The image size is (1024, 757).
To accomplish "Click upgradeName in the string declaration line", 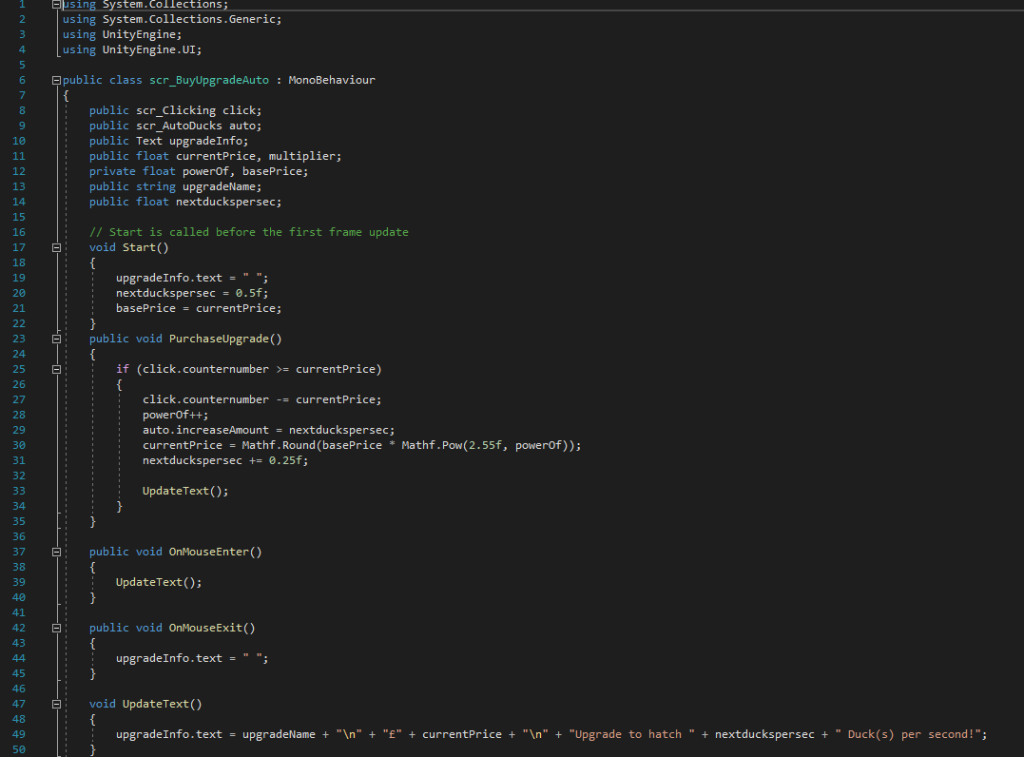I will [221, 186].
